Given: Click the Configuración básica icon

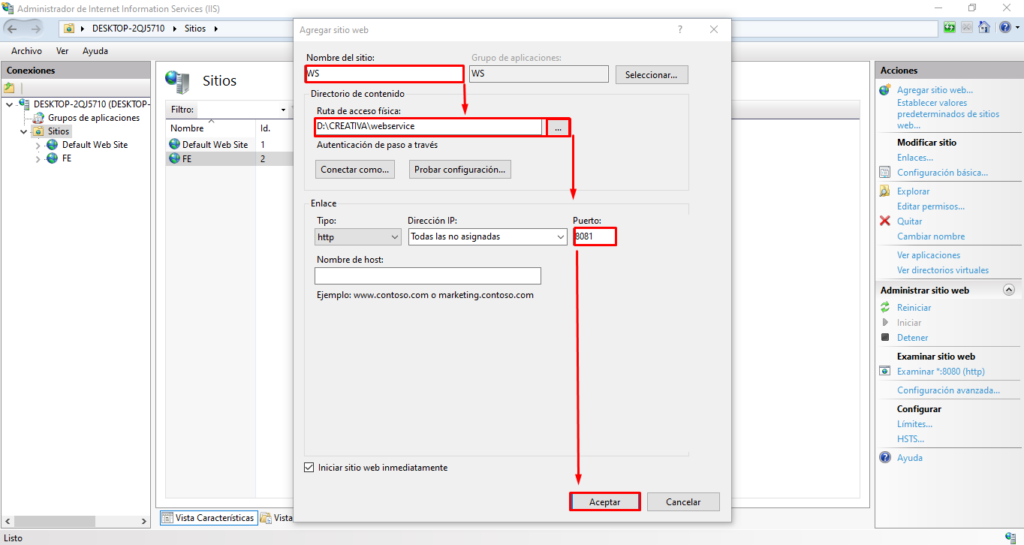Looking at the screenshot, I should coord(885,172).
